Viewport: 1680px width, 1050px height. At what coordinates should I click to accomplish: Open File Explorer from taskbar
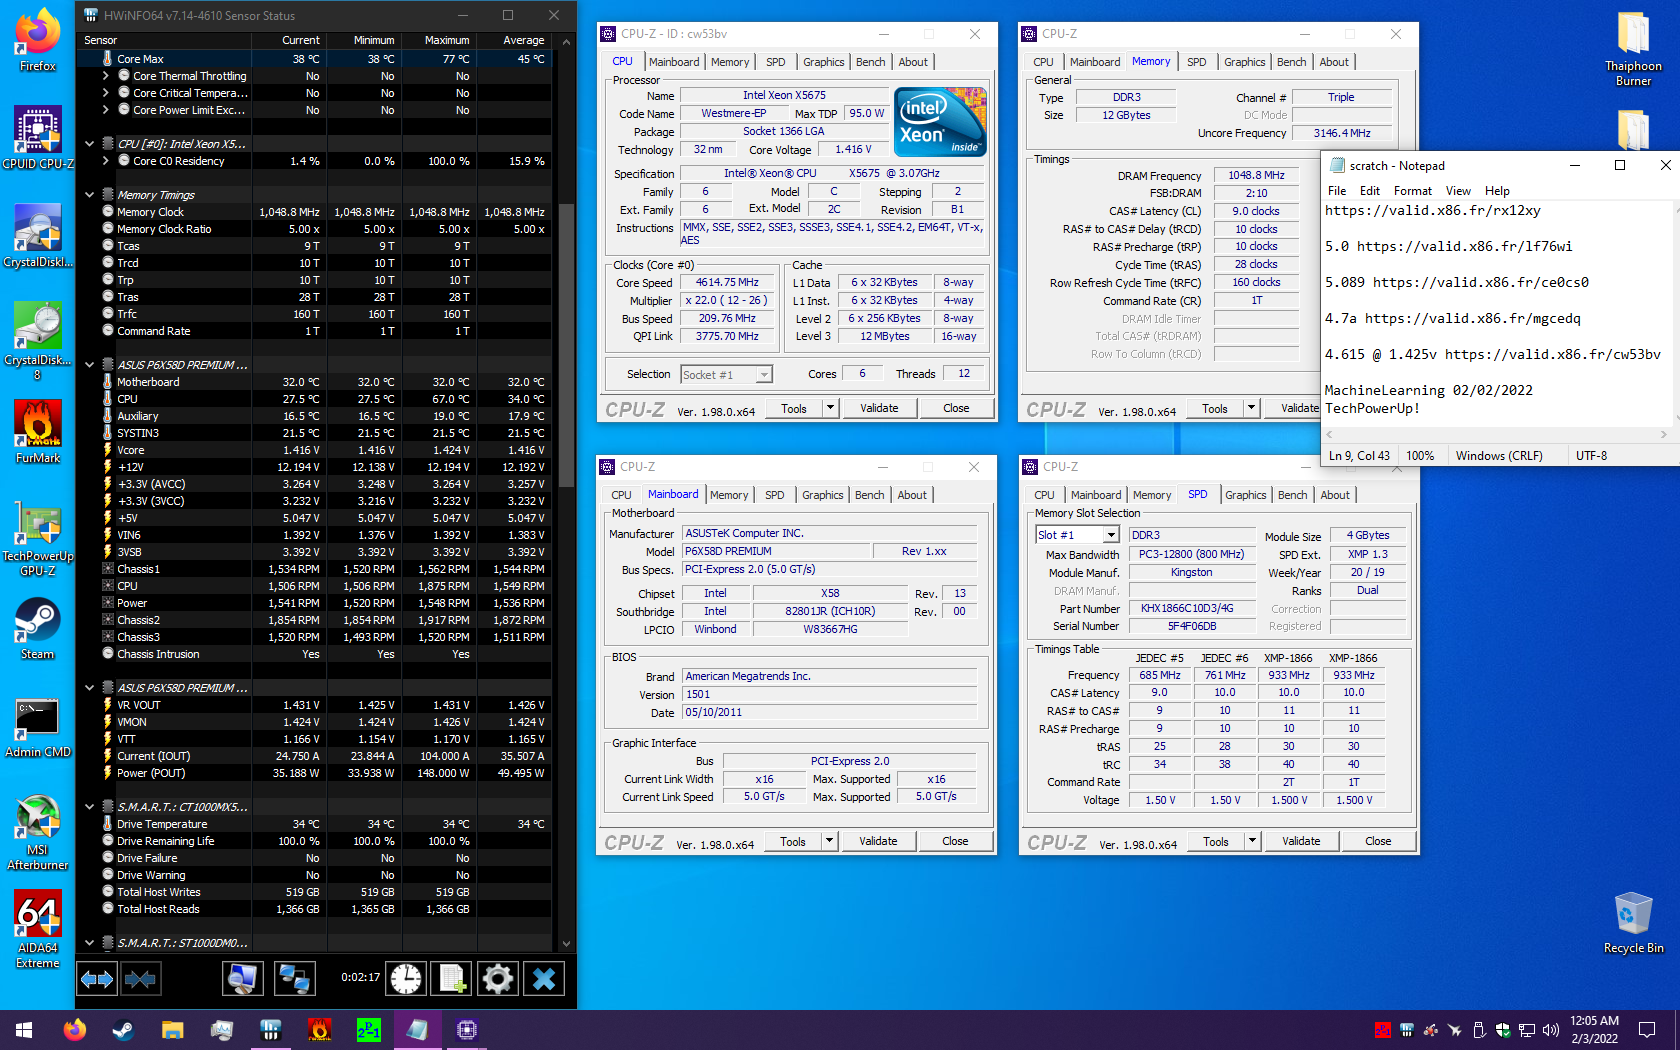pyautogui.click(x=173, y=1029)
